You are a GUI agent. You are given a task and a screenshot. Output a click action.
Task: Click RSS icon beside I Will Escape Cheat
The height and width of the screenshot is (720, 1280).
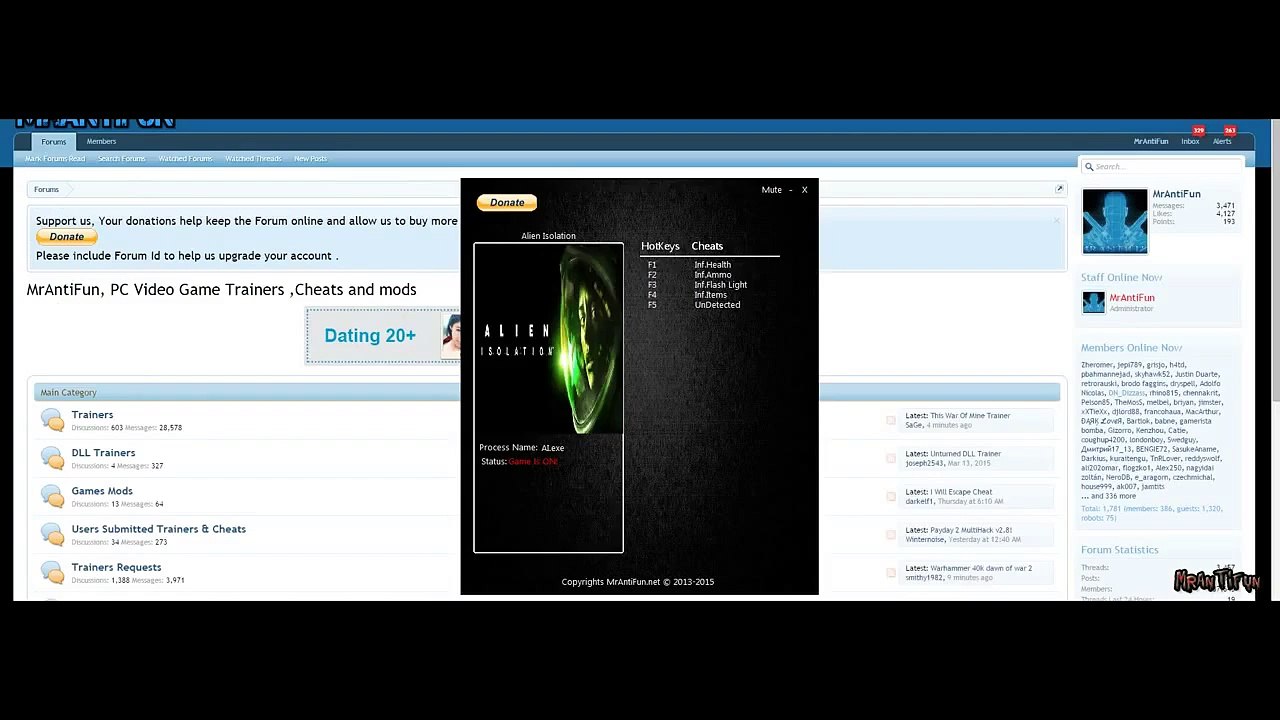[x=891, y=496]
